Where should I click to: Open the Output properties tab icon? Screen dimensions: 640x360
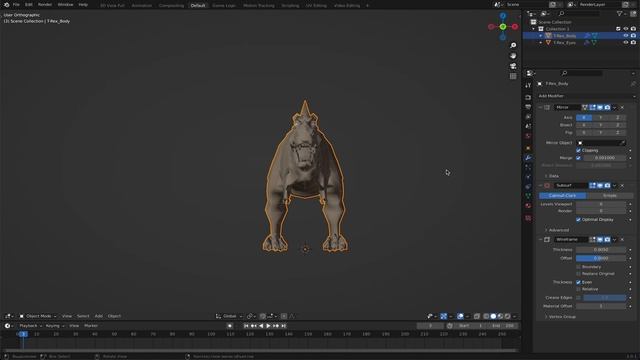point(528,107)
